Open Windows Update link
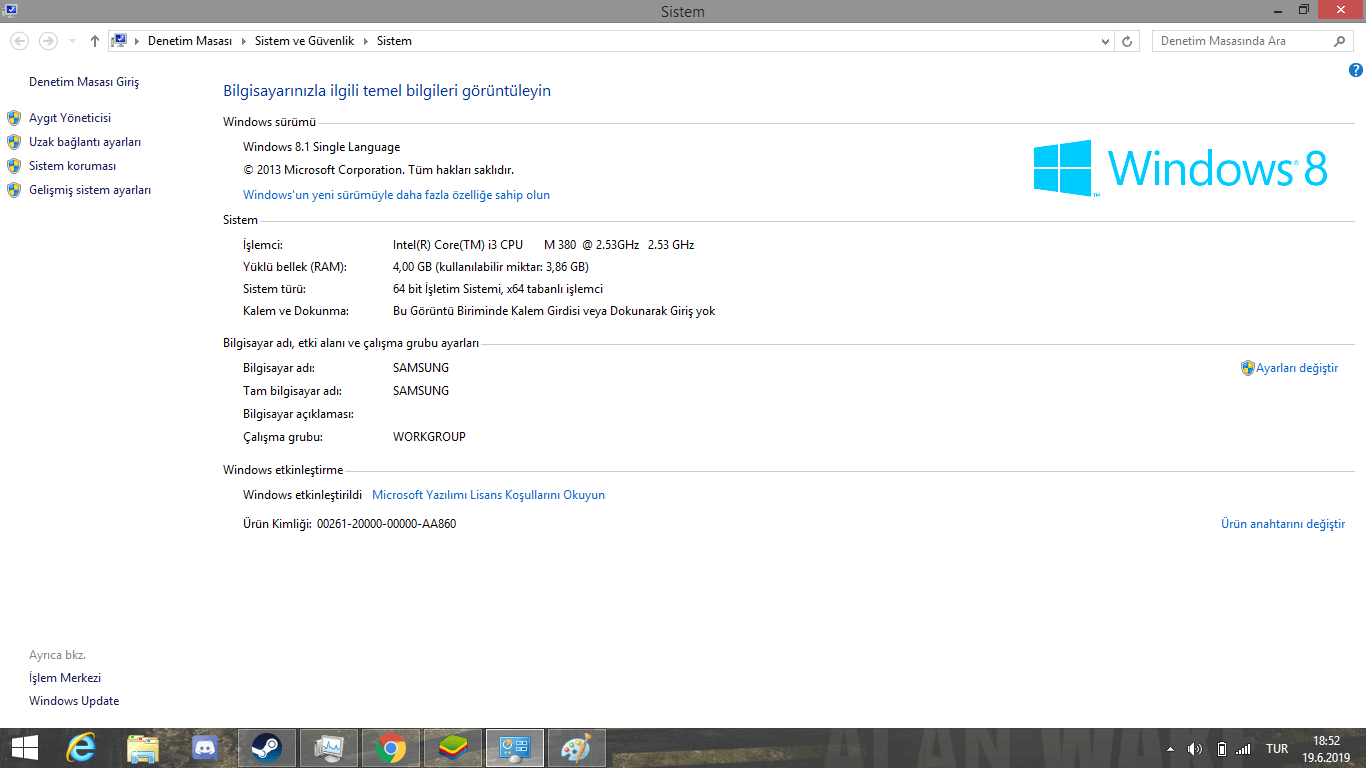Screen dimensions: 1366x768 click(x=74, y=701)
